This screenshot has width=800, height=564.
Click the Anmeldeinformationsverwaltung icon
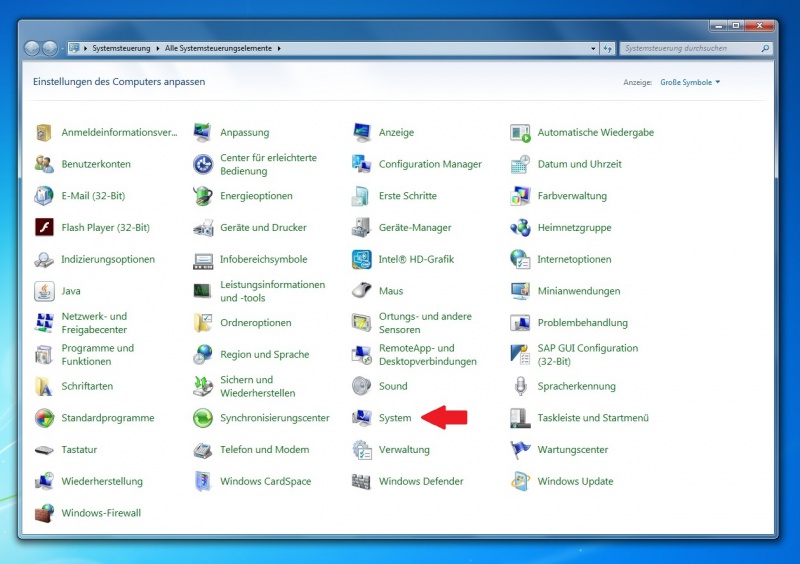(44, 133)
